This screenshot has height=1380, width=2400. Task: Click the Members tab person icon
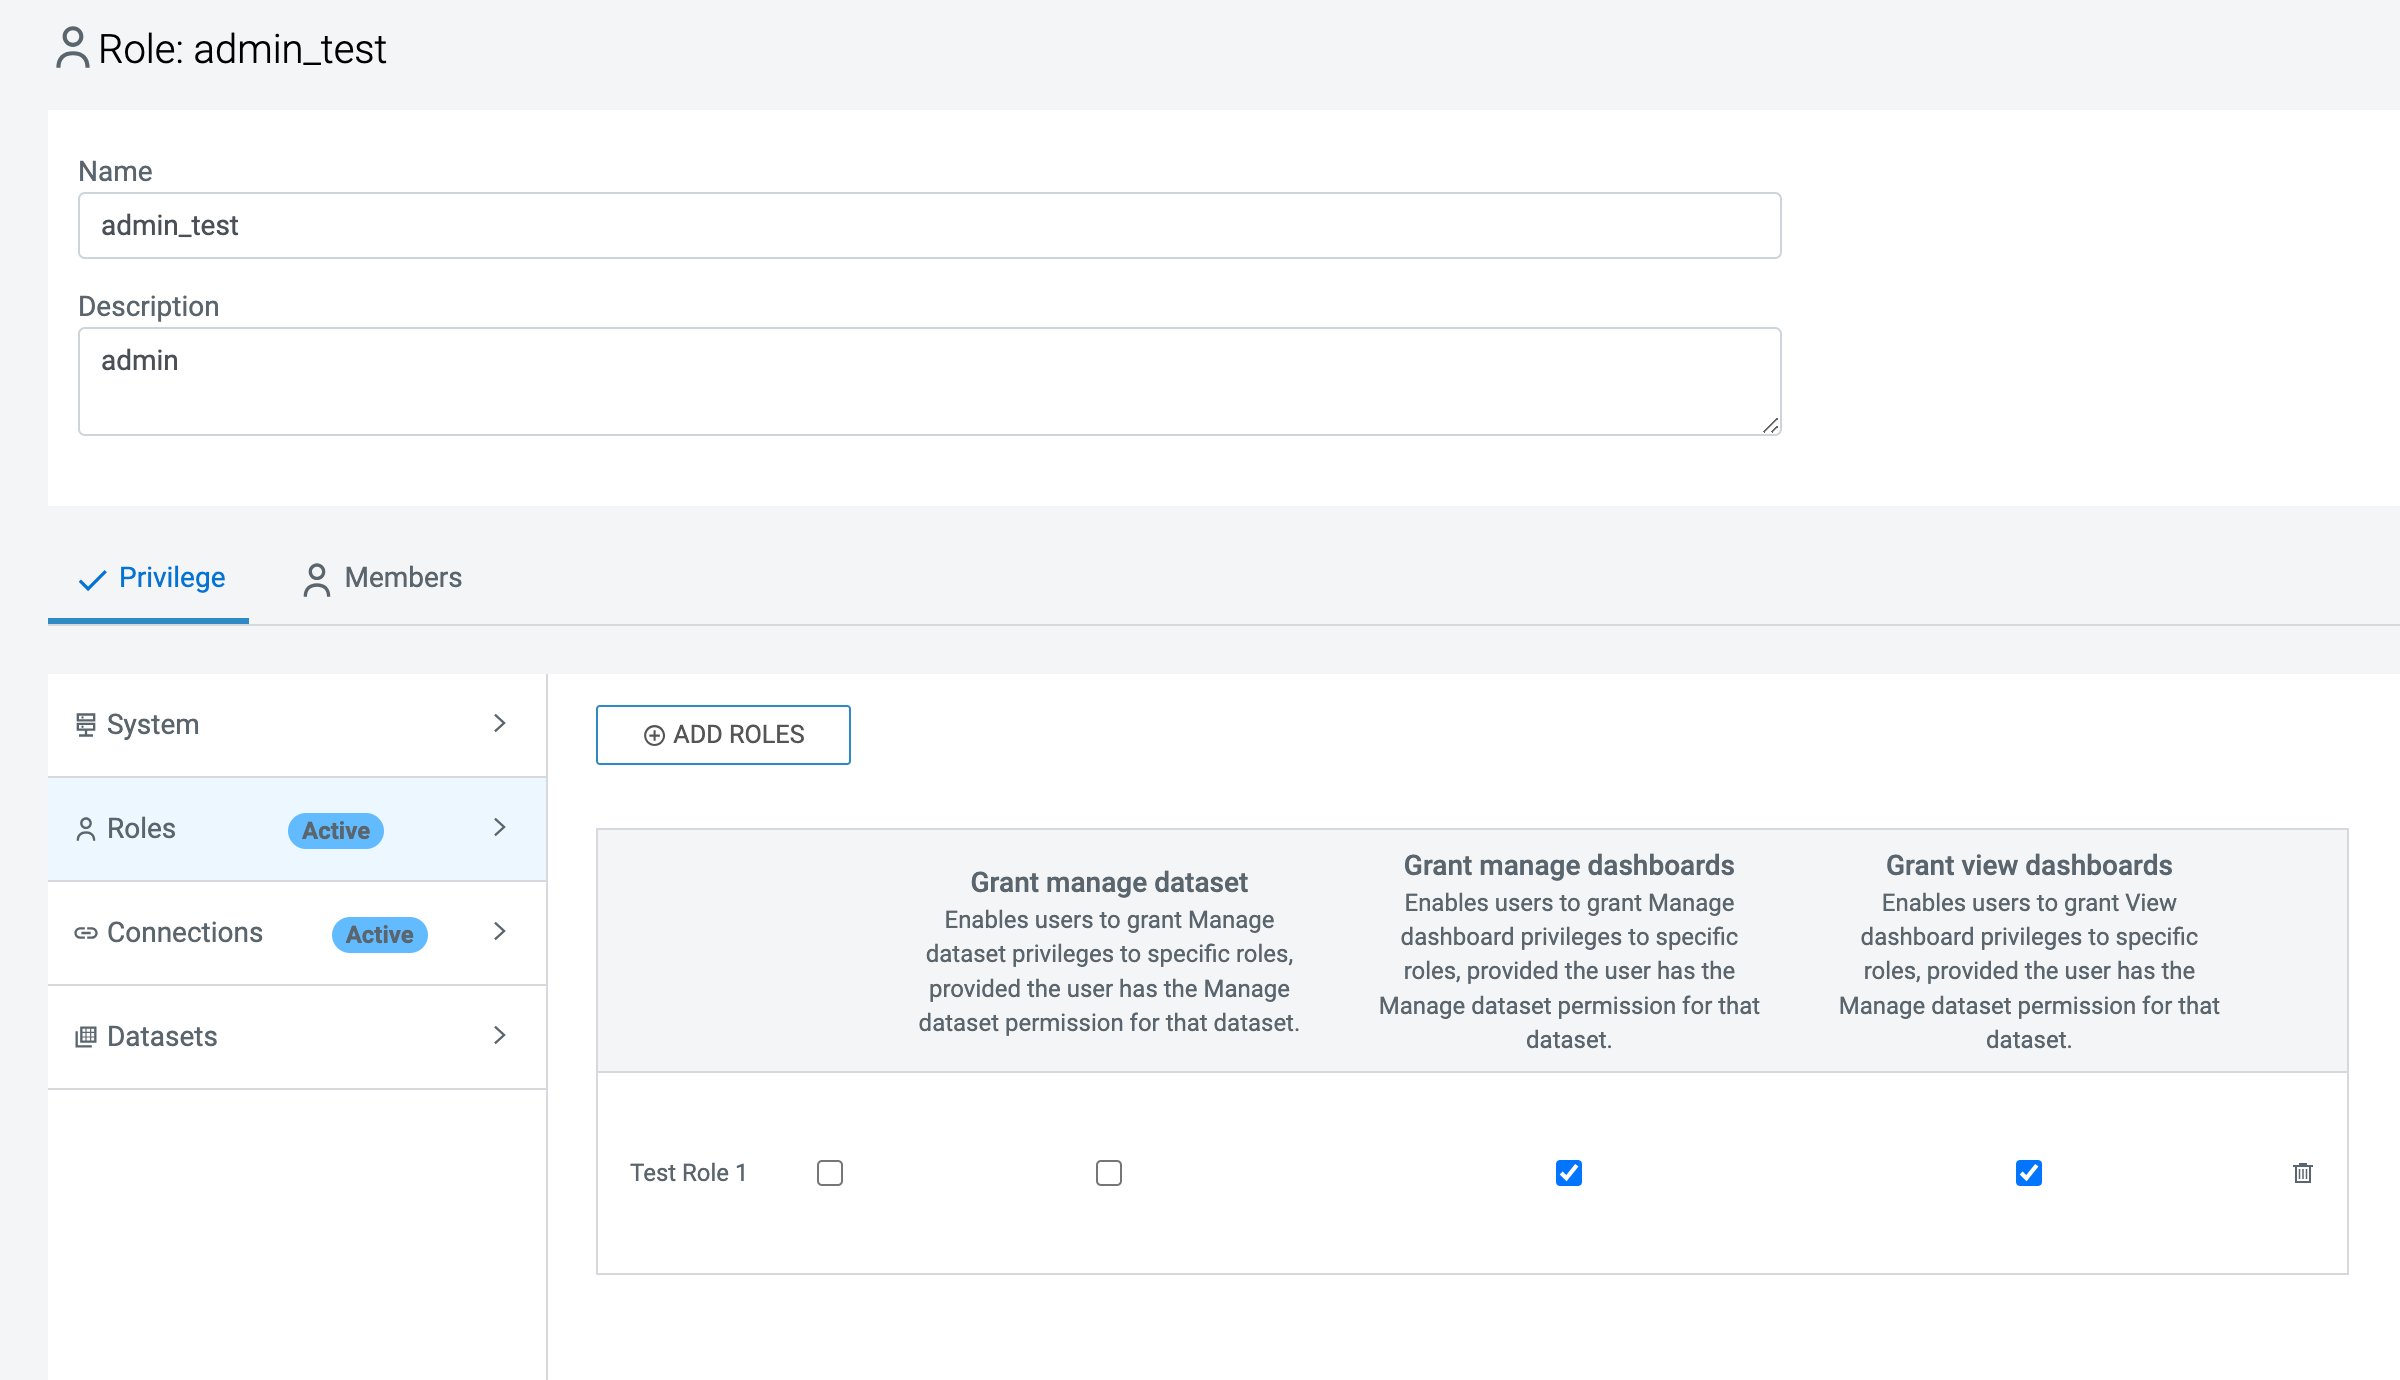pyautogui.click(x=316, y=579)
